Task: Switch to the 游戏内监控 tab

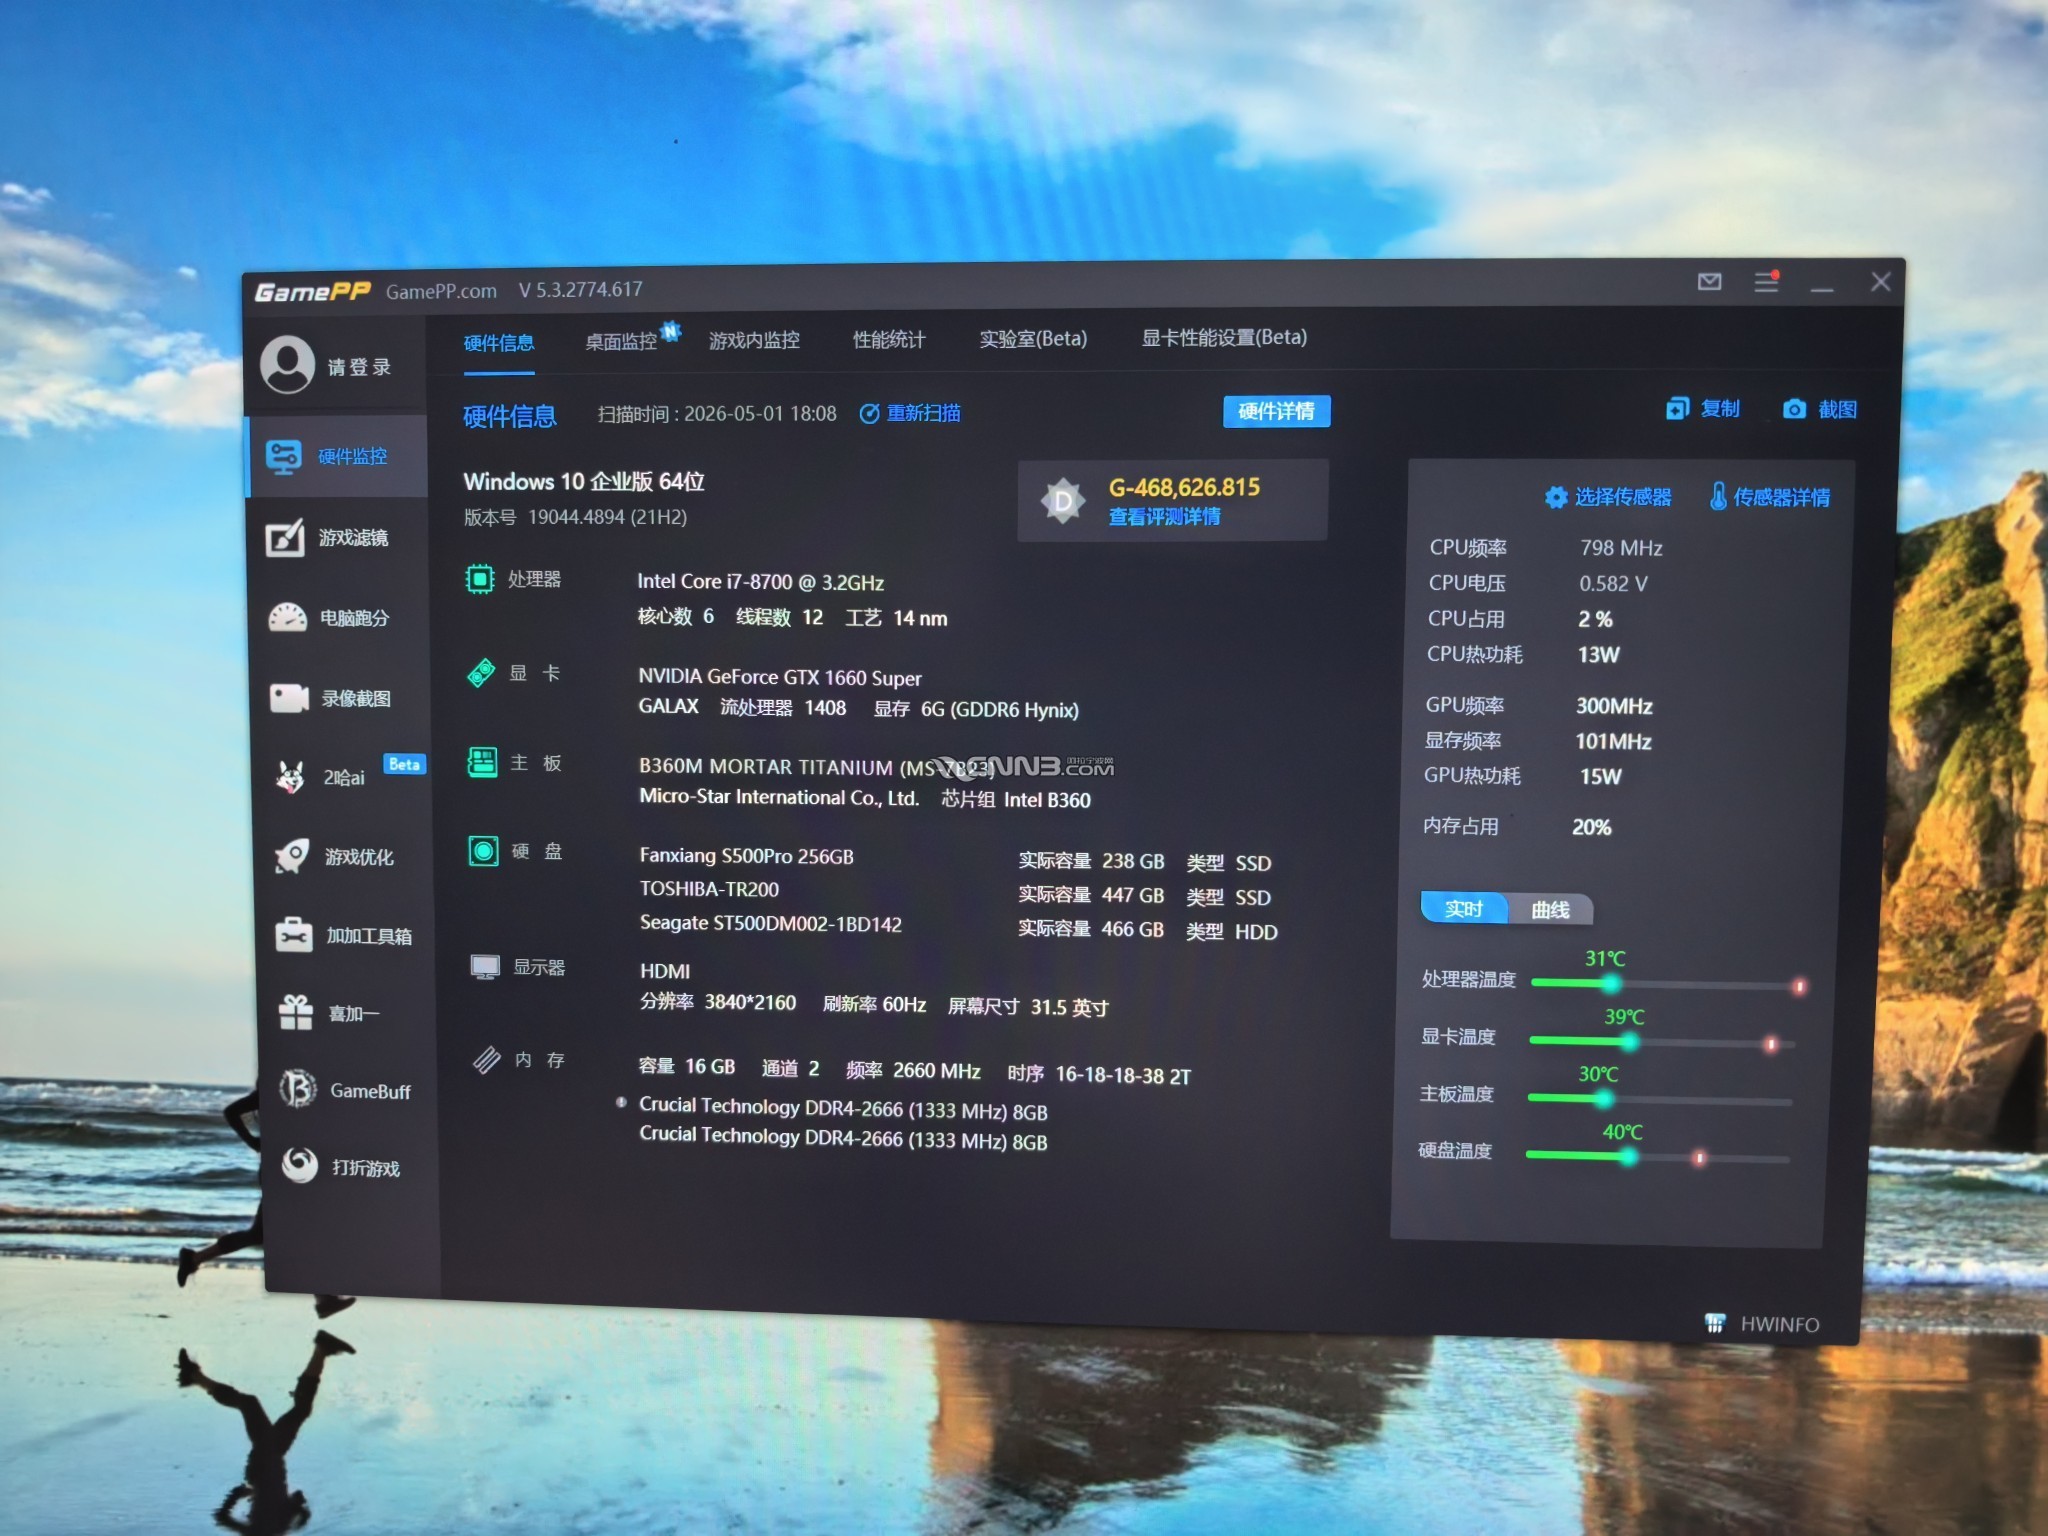Action: pos(754,340)
